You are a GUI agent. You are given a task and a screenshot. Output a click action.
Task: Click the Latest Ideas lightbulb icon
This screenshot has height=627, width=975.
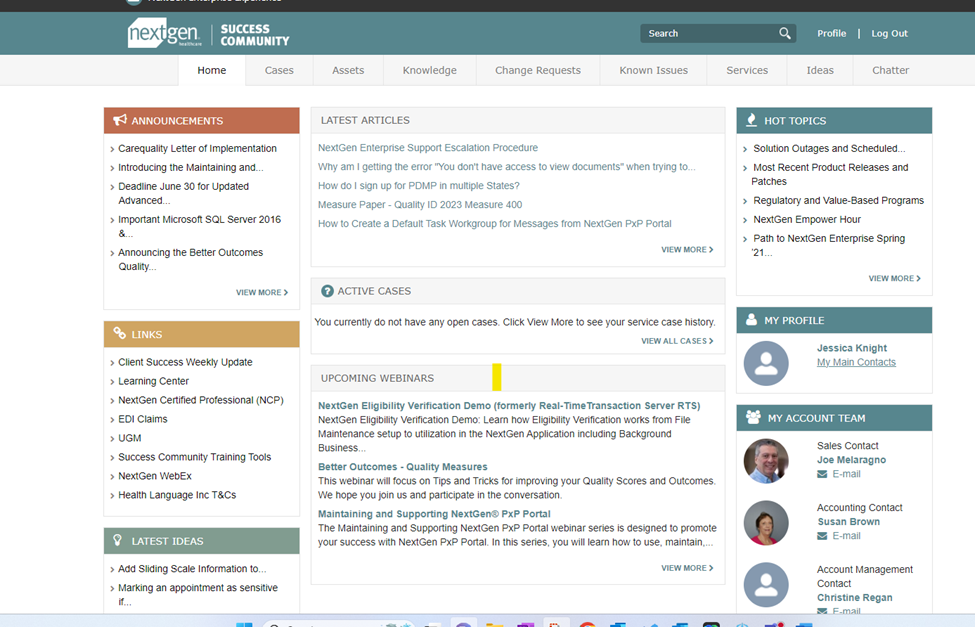click(119, 541)
